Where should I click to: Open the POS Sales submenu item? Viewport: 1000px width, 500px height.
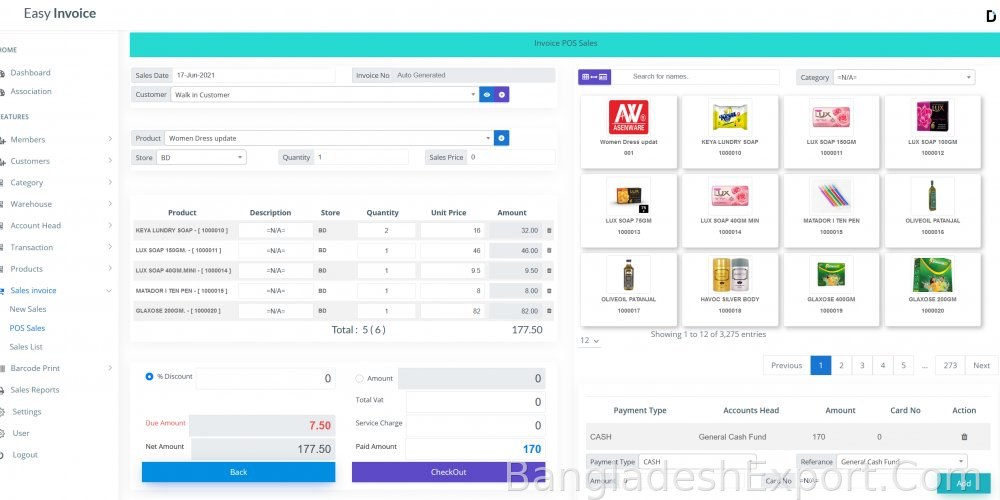coord(27,328)
